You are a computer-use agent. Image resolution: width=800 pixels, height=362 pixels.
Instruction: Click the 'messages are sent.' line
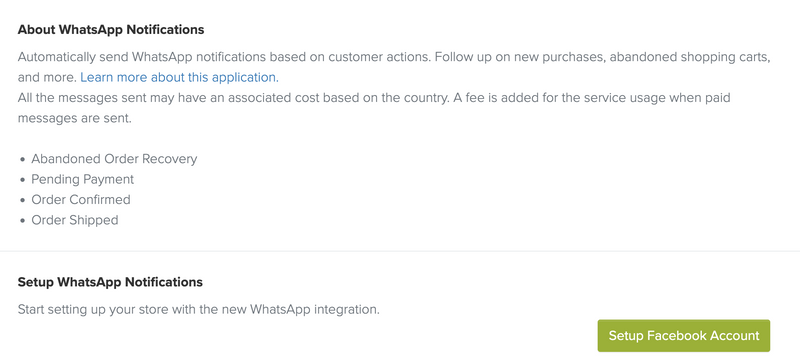(74, 118)
